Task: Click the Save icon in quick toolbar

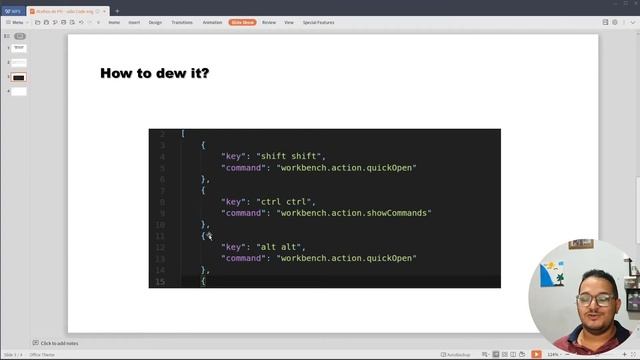Action: [x=46, y=22]
